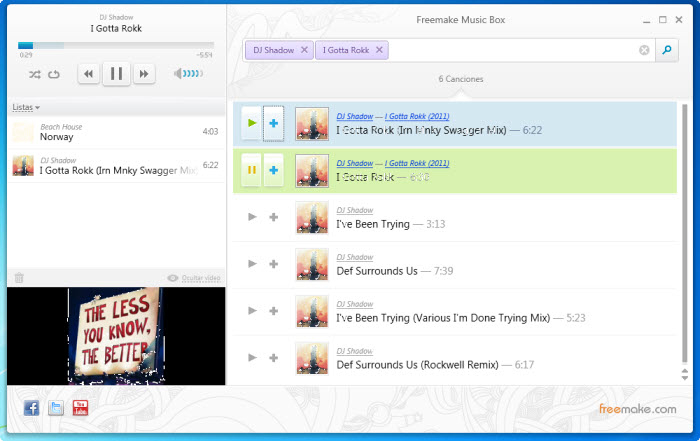Click album art of Def Surrounds Us Rockwell Remix
The height and width of the screenshot is (441, 700).
312,358
